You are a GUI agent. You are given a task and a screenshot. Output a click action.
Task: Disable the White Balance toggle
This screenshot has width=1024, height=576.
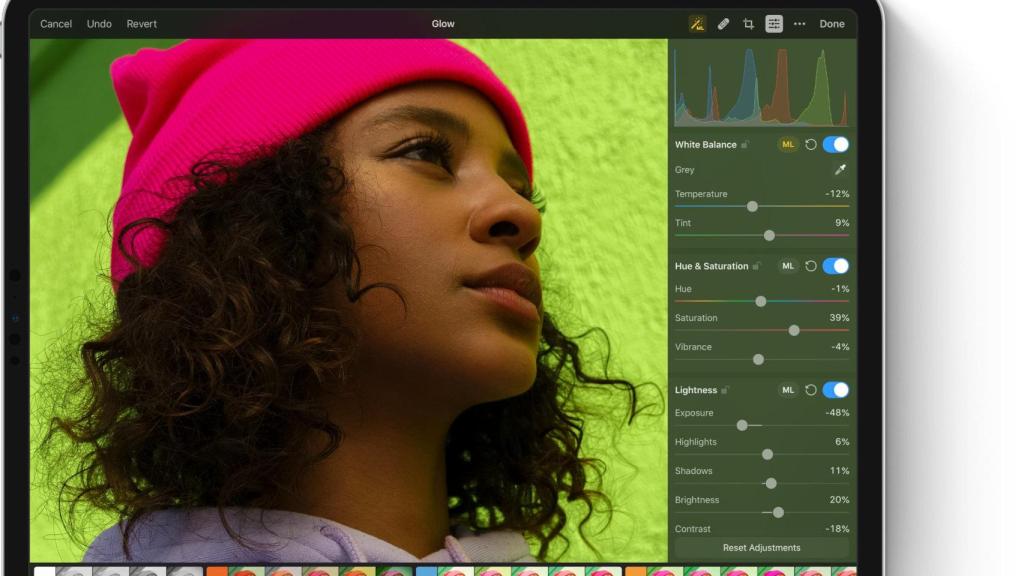point(836,144)
